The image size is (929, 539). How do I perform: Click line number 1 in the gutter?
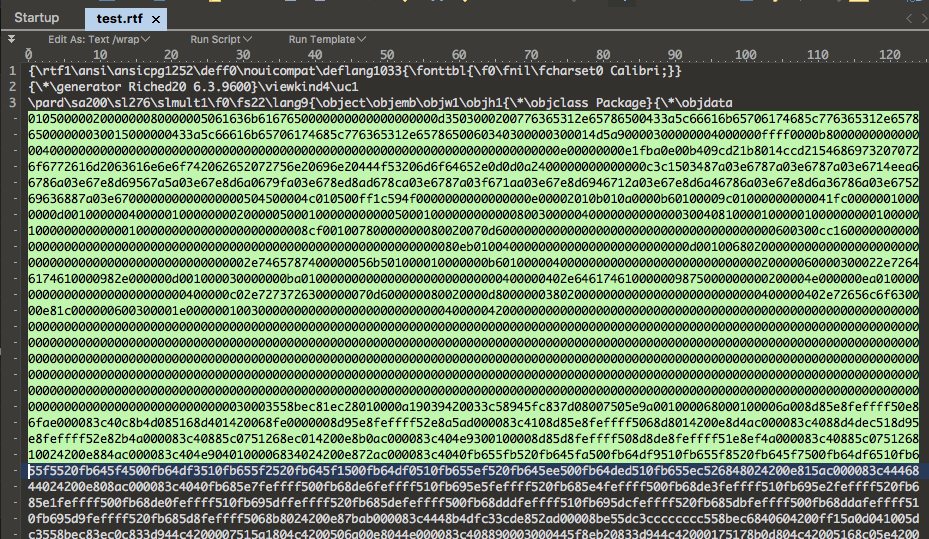(12, 71)
